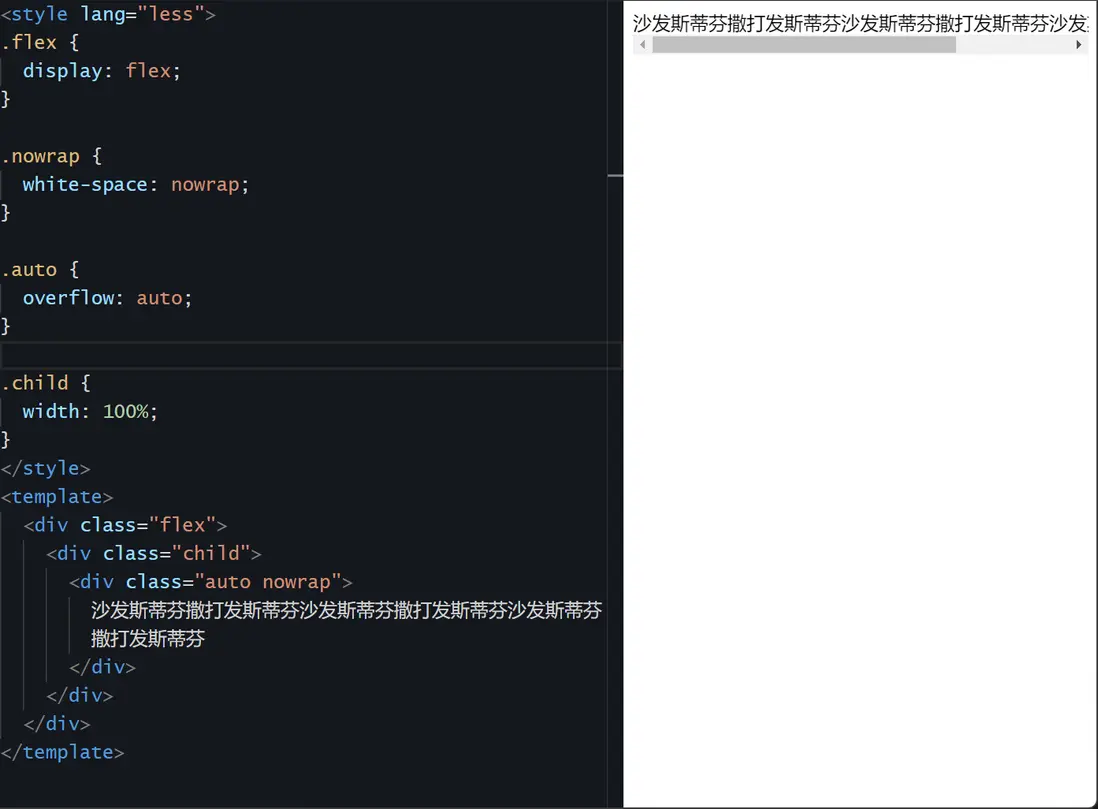1098x809 pixels.
Task: Click the left arrow of the preview scrollbar
Action: coord(642,45)
